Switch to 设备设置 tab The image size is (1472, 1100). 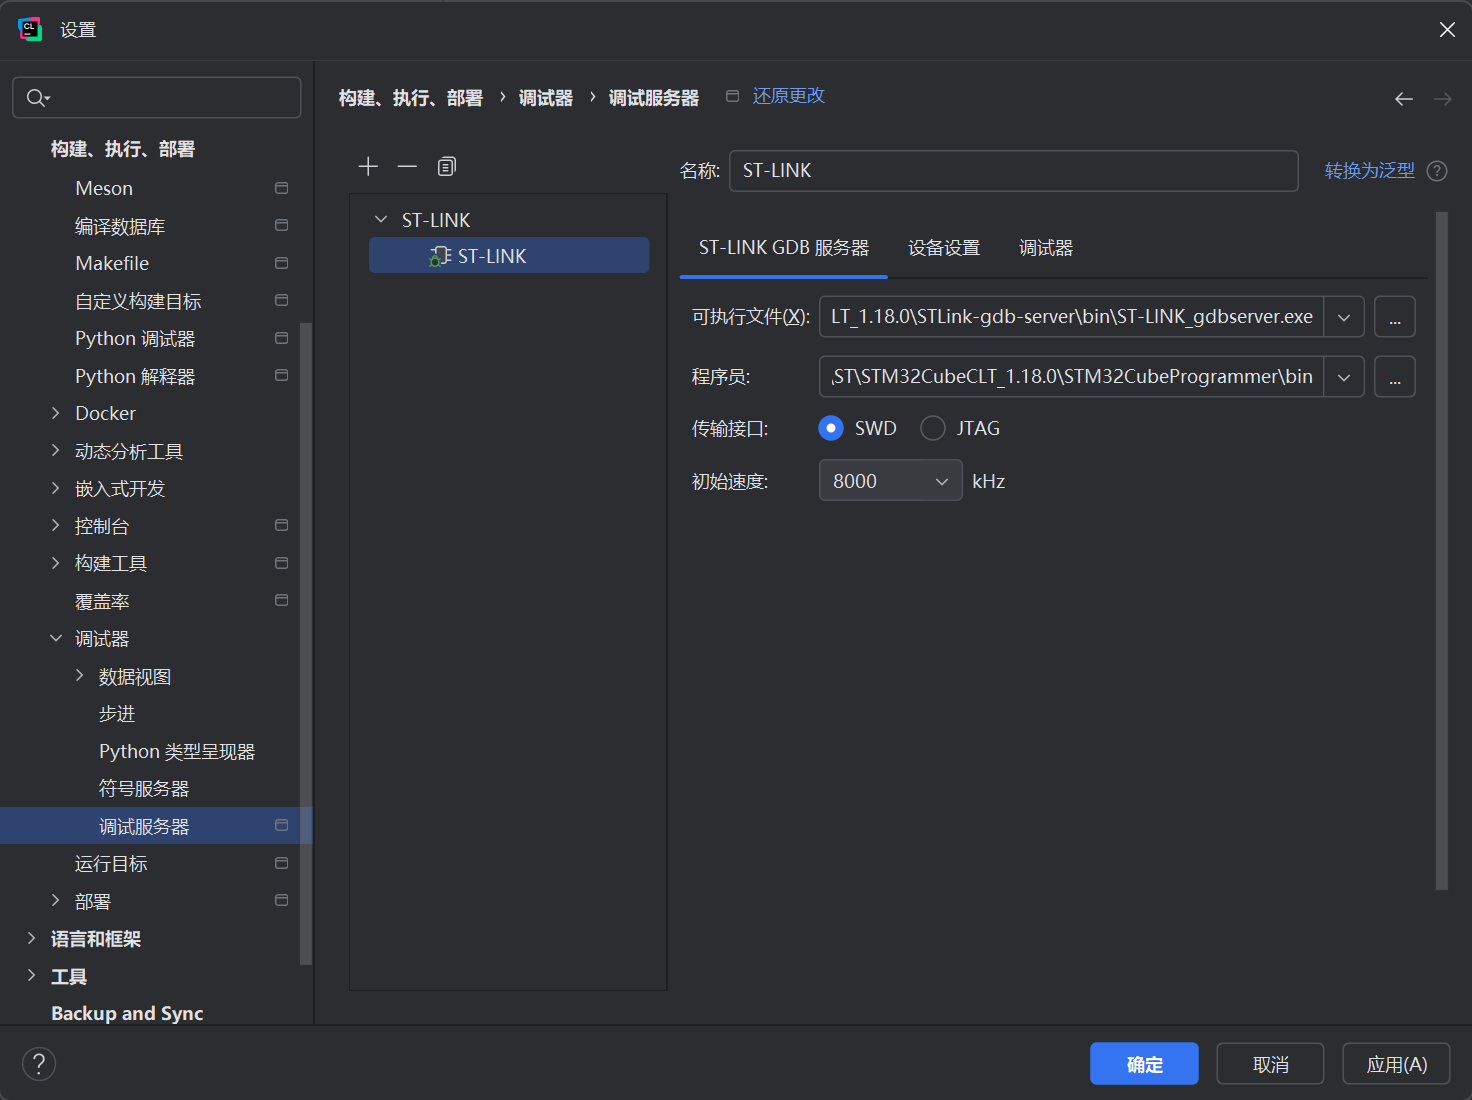tap(944, 248)
